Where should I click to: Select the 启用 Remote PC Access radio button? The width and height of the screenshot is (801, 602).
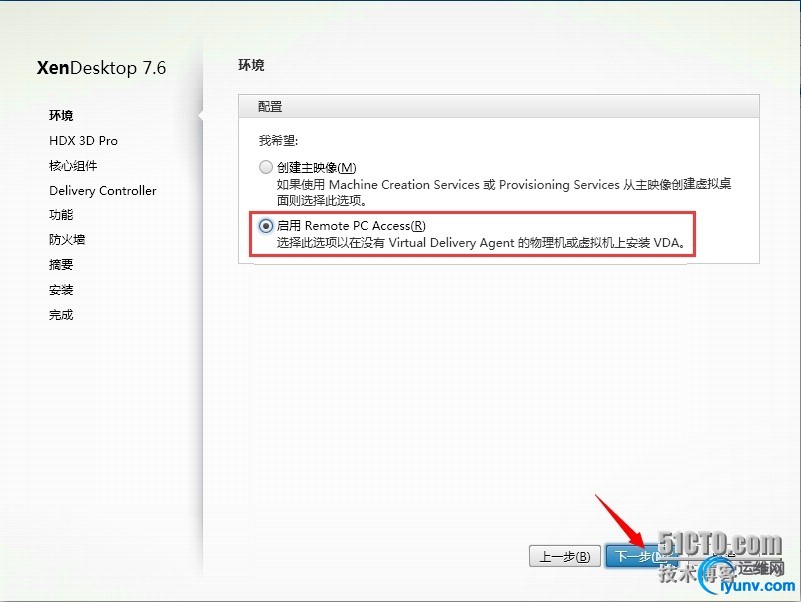pyautogui.click(x=266, y=226)
